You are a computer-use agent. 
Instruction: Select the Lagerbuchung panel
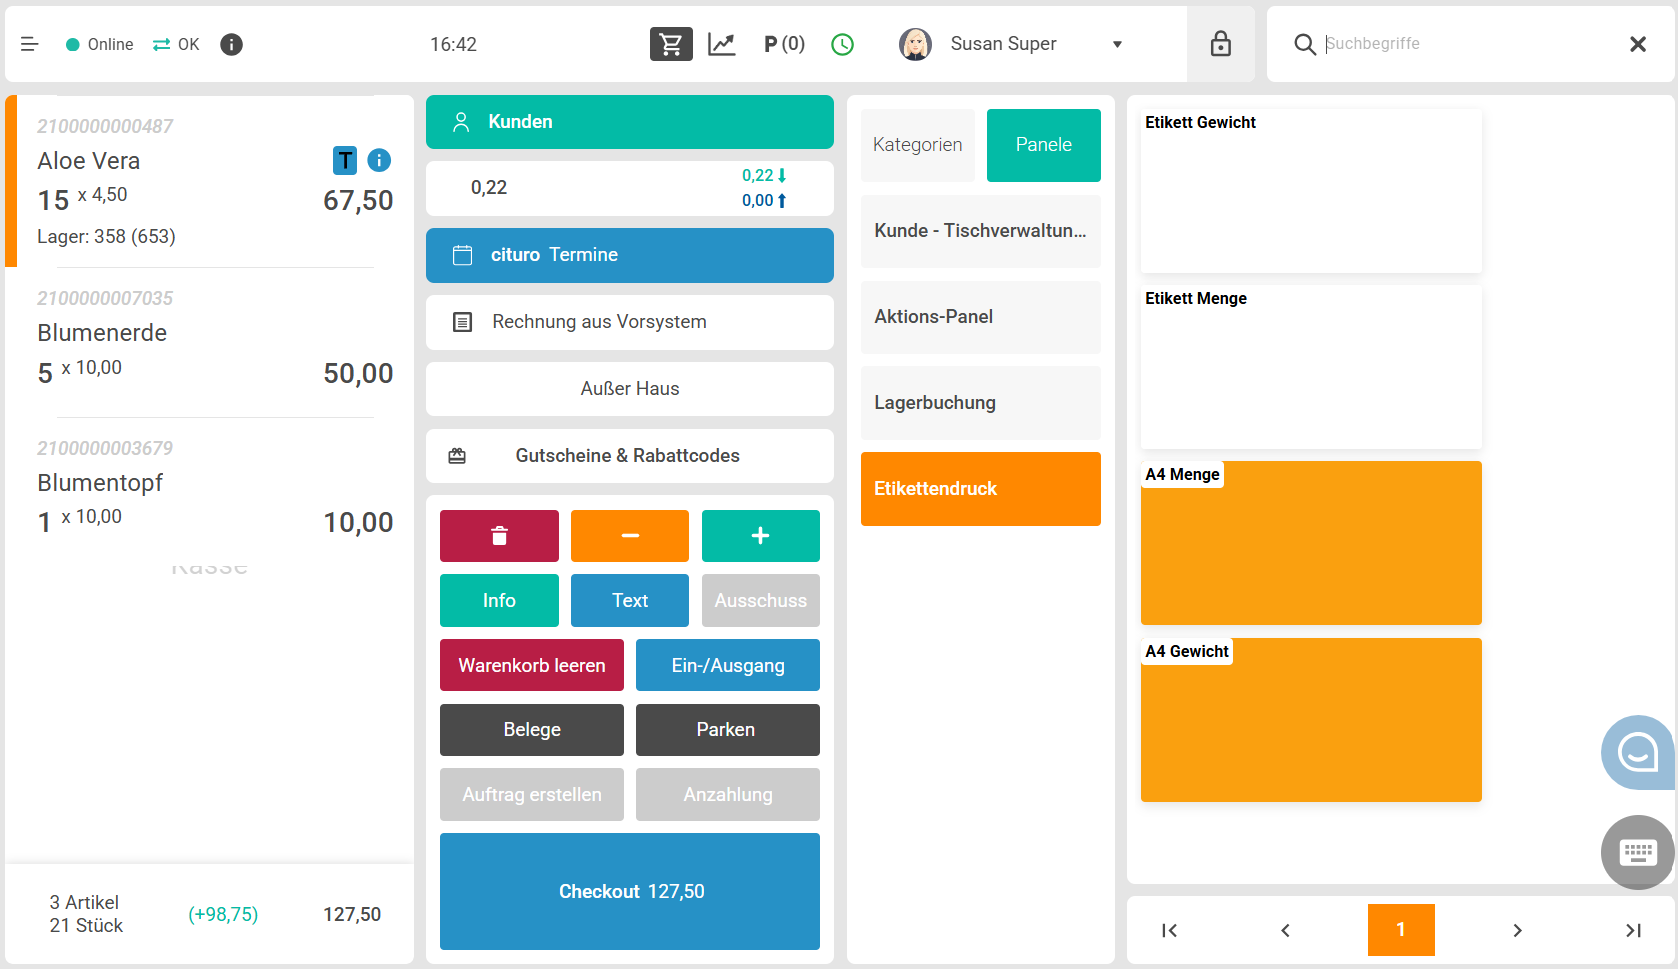980,403
